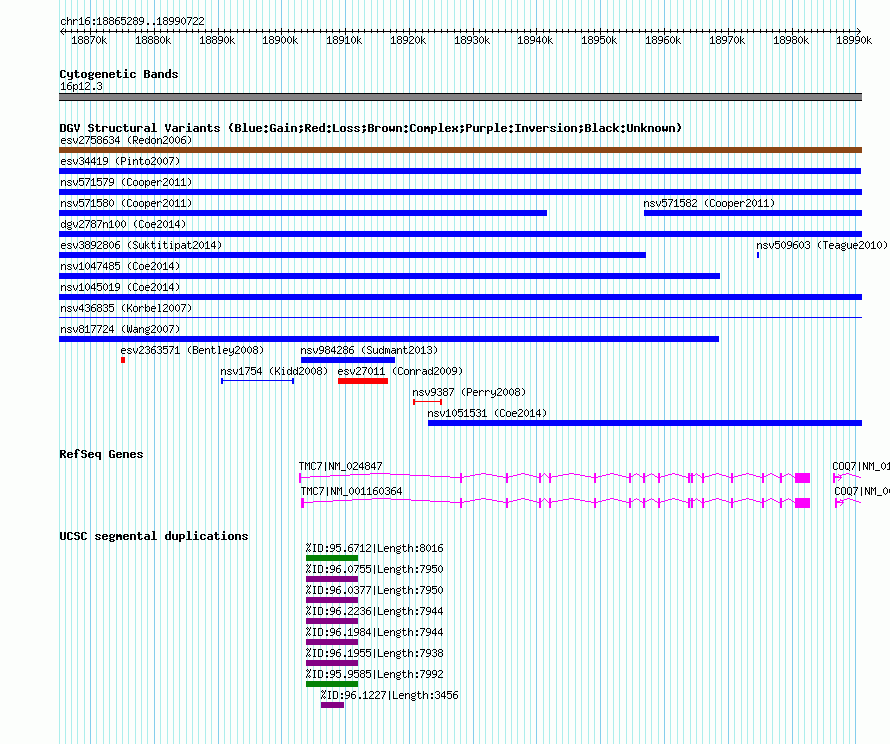
Task: Click the small red esv2363571 loss marker
Action: tap(123, 360)
